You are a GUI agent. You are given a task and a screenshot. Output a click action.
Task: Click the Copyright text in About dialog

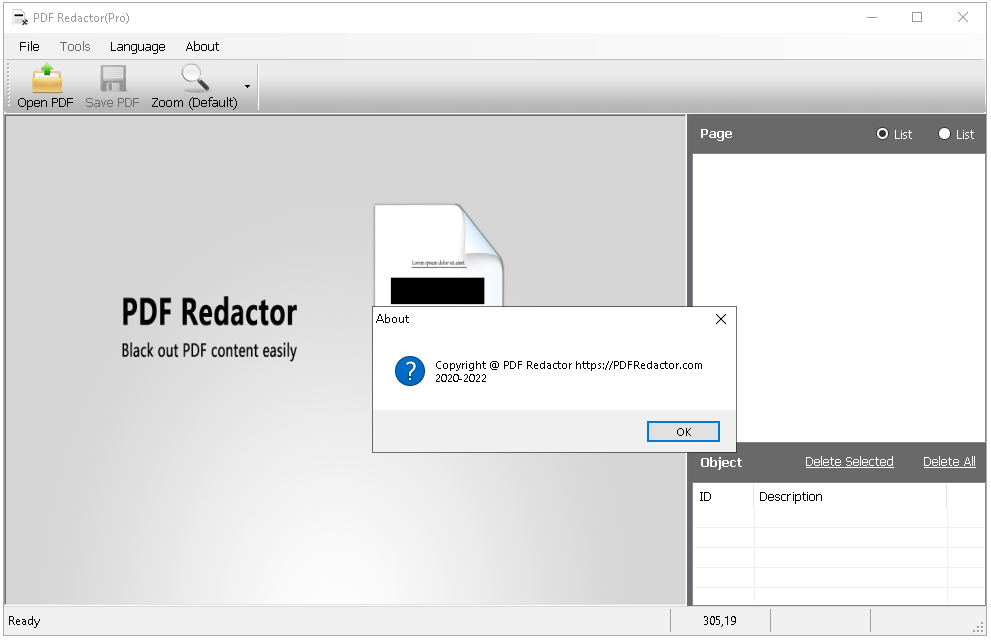point(568,371)
